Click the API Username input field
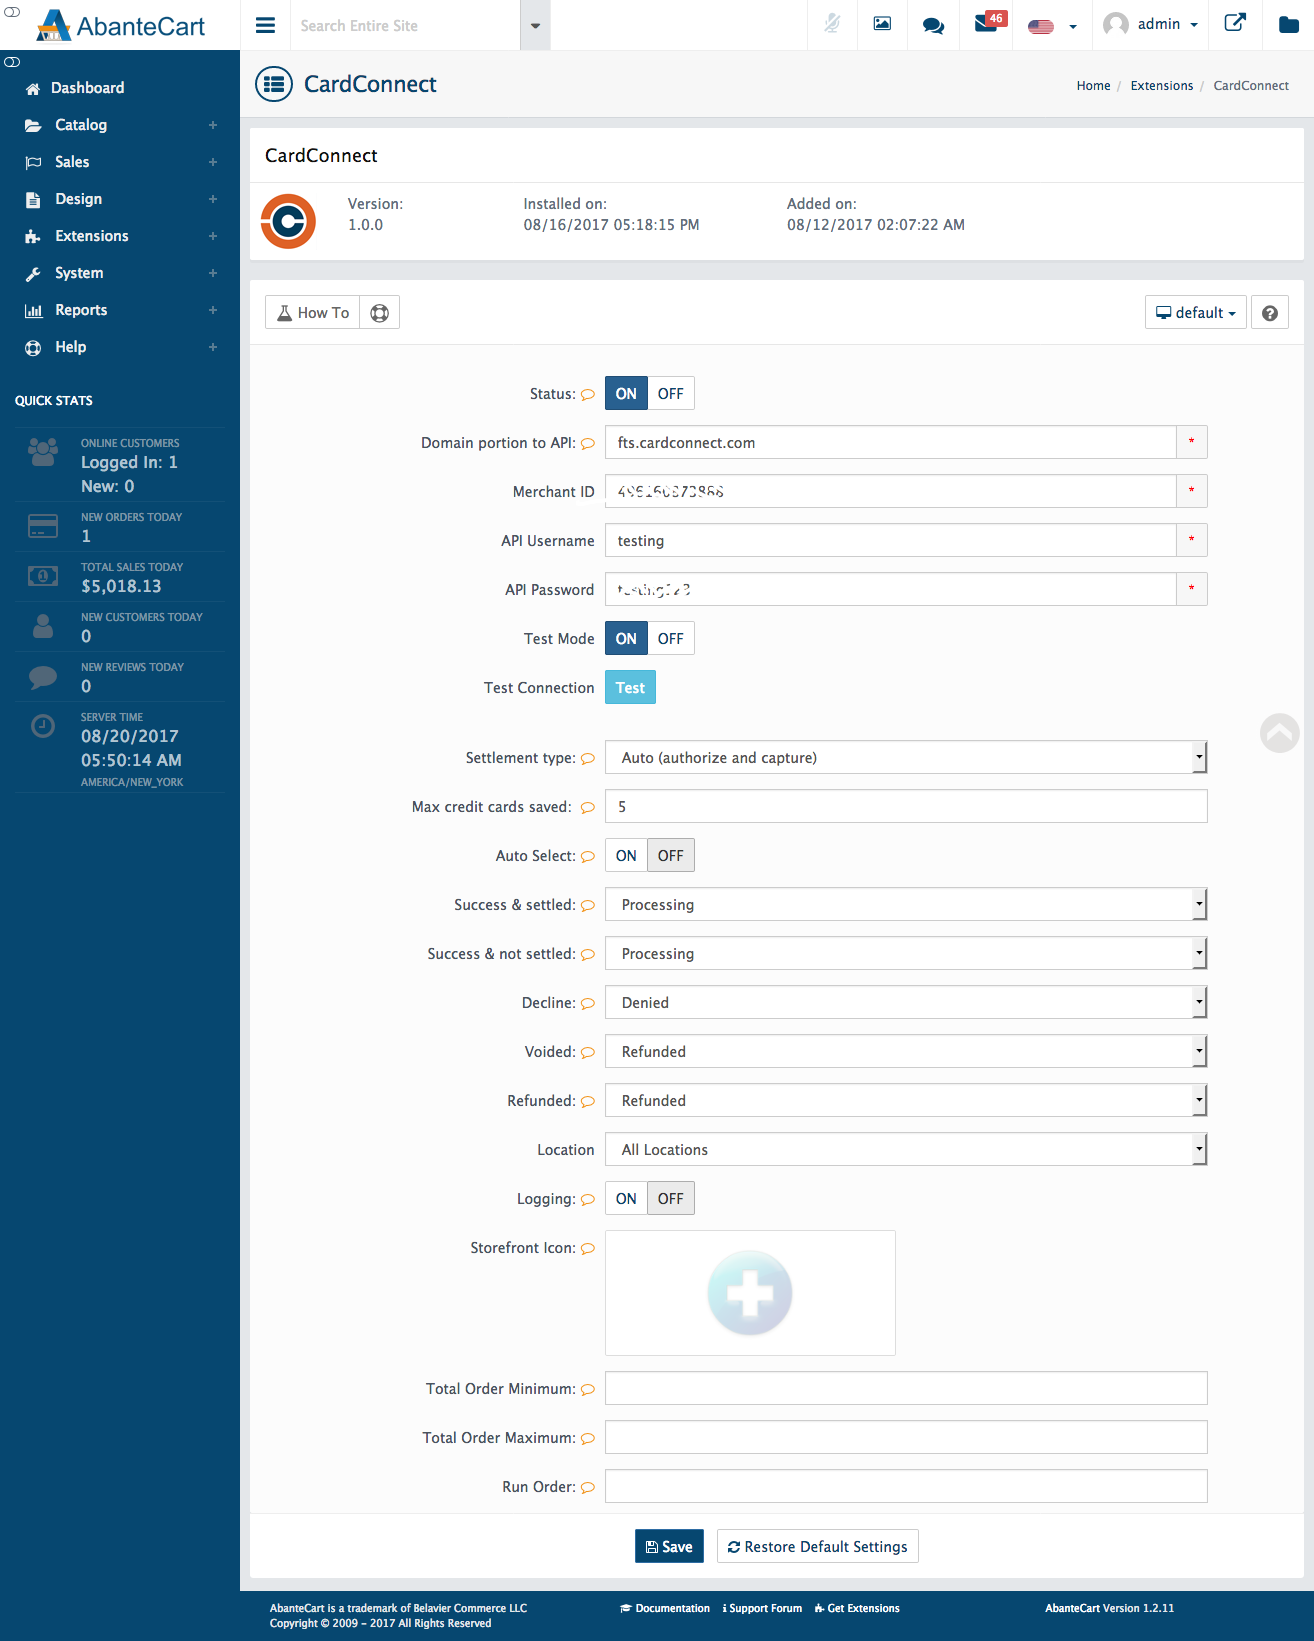This screenshot has height=1641, width=1314. [891, 541]
